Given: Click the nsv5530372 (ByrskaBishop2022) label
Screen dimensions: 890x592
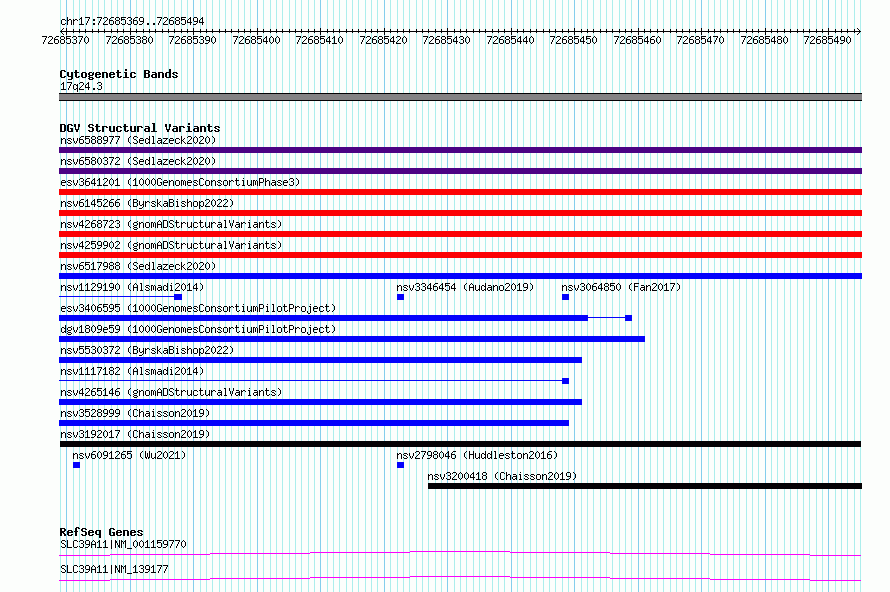Looking at the screenshot, I should point(147,350).
